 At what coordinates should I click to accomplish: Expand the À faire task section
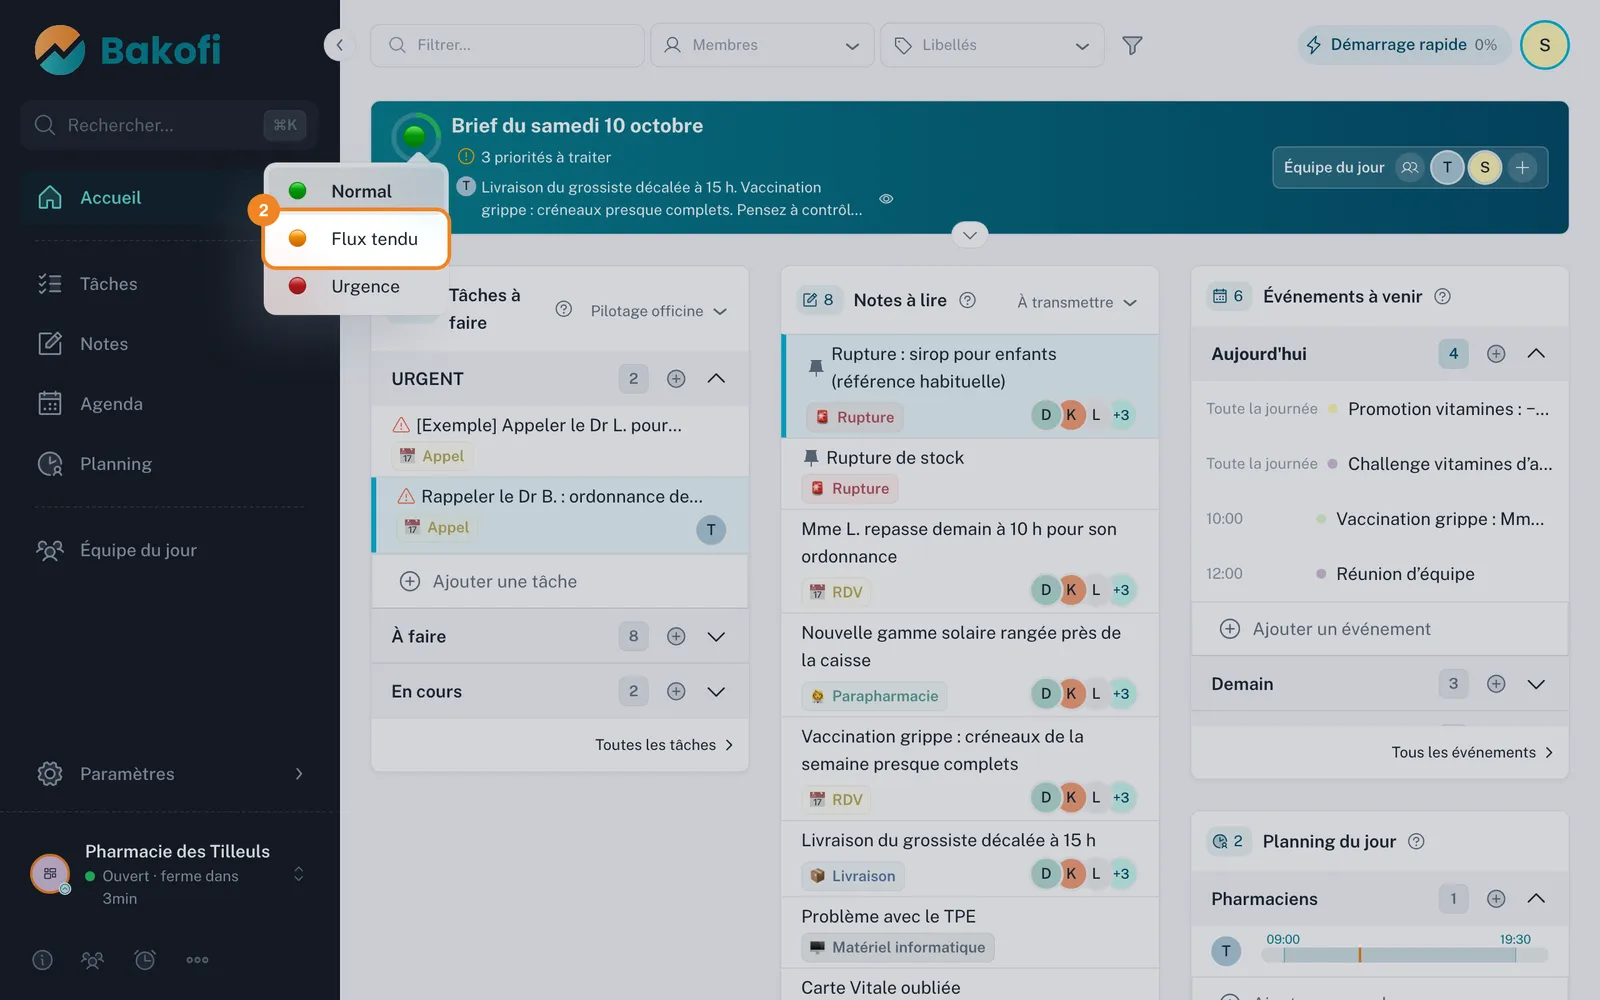click(716, 636)
